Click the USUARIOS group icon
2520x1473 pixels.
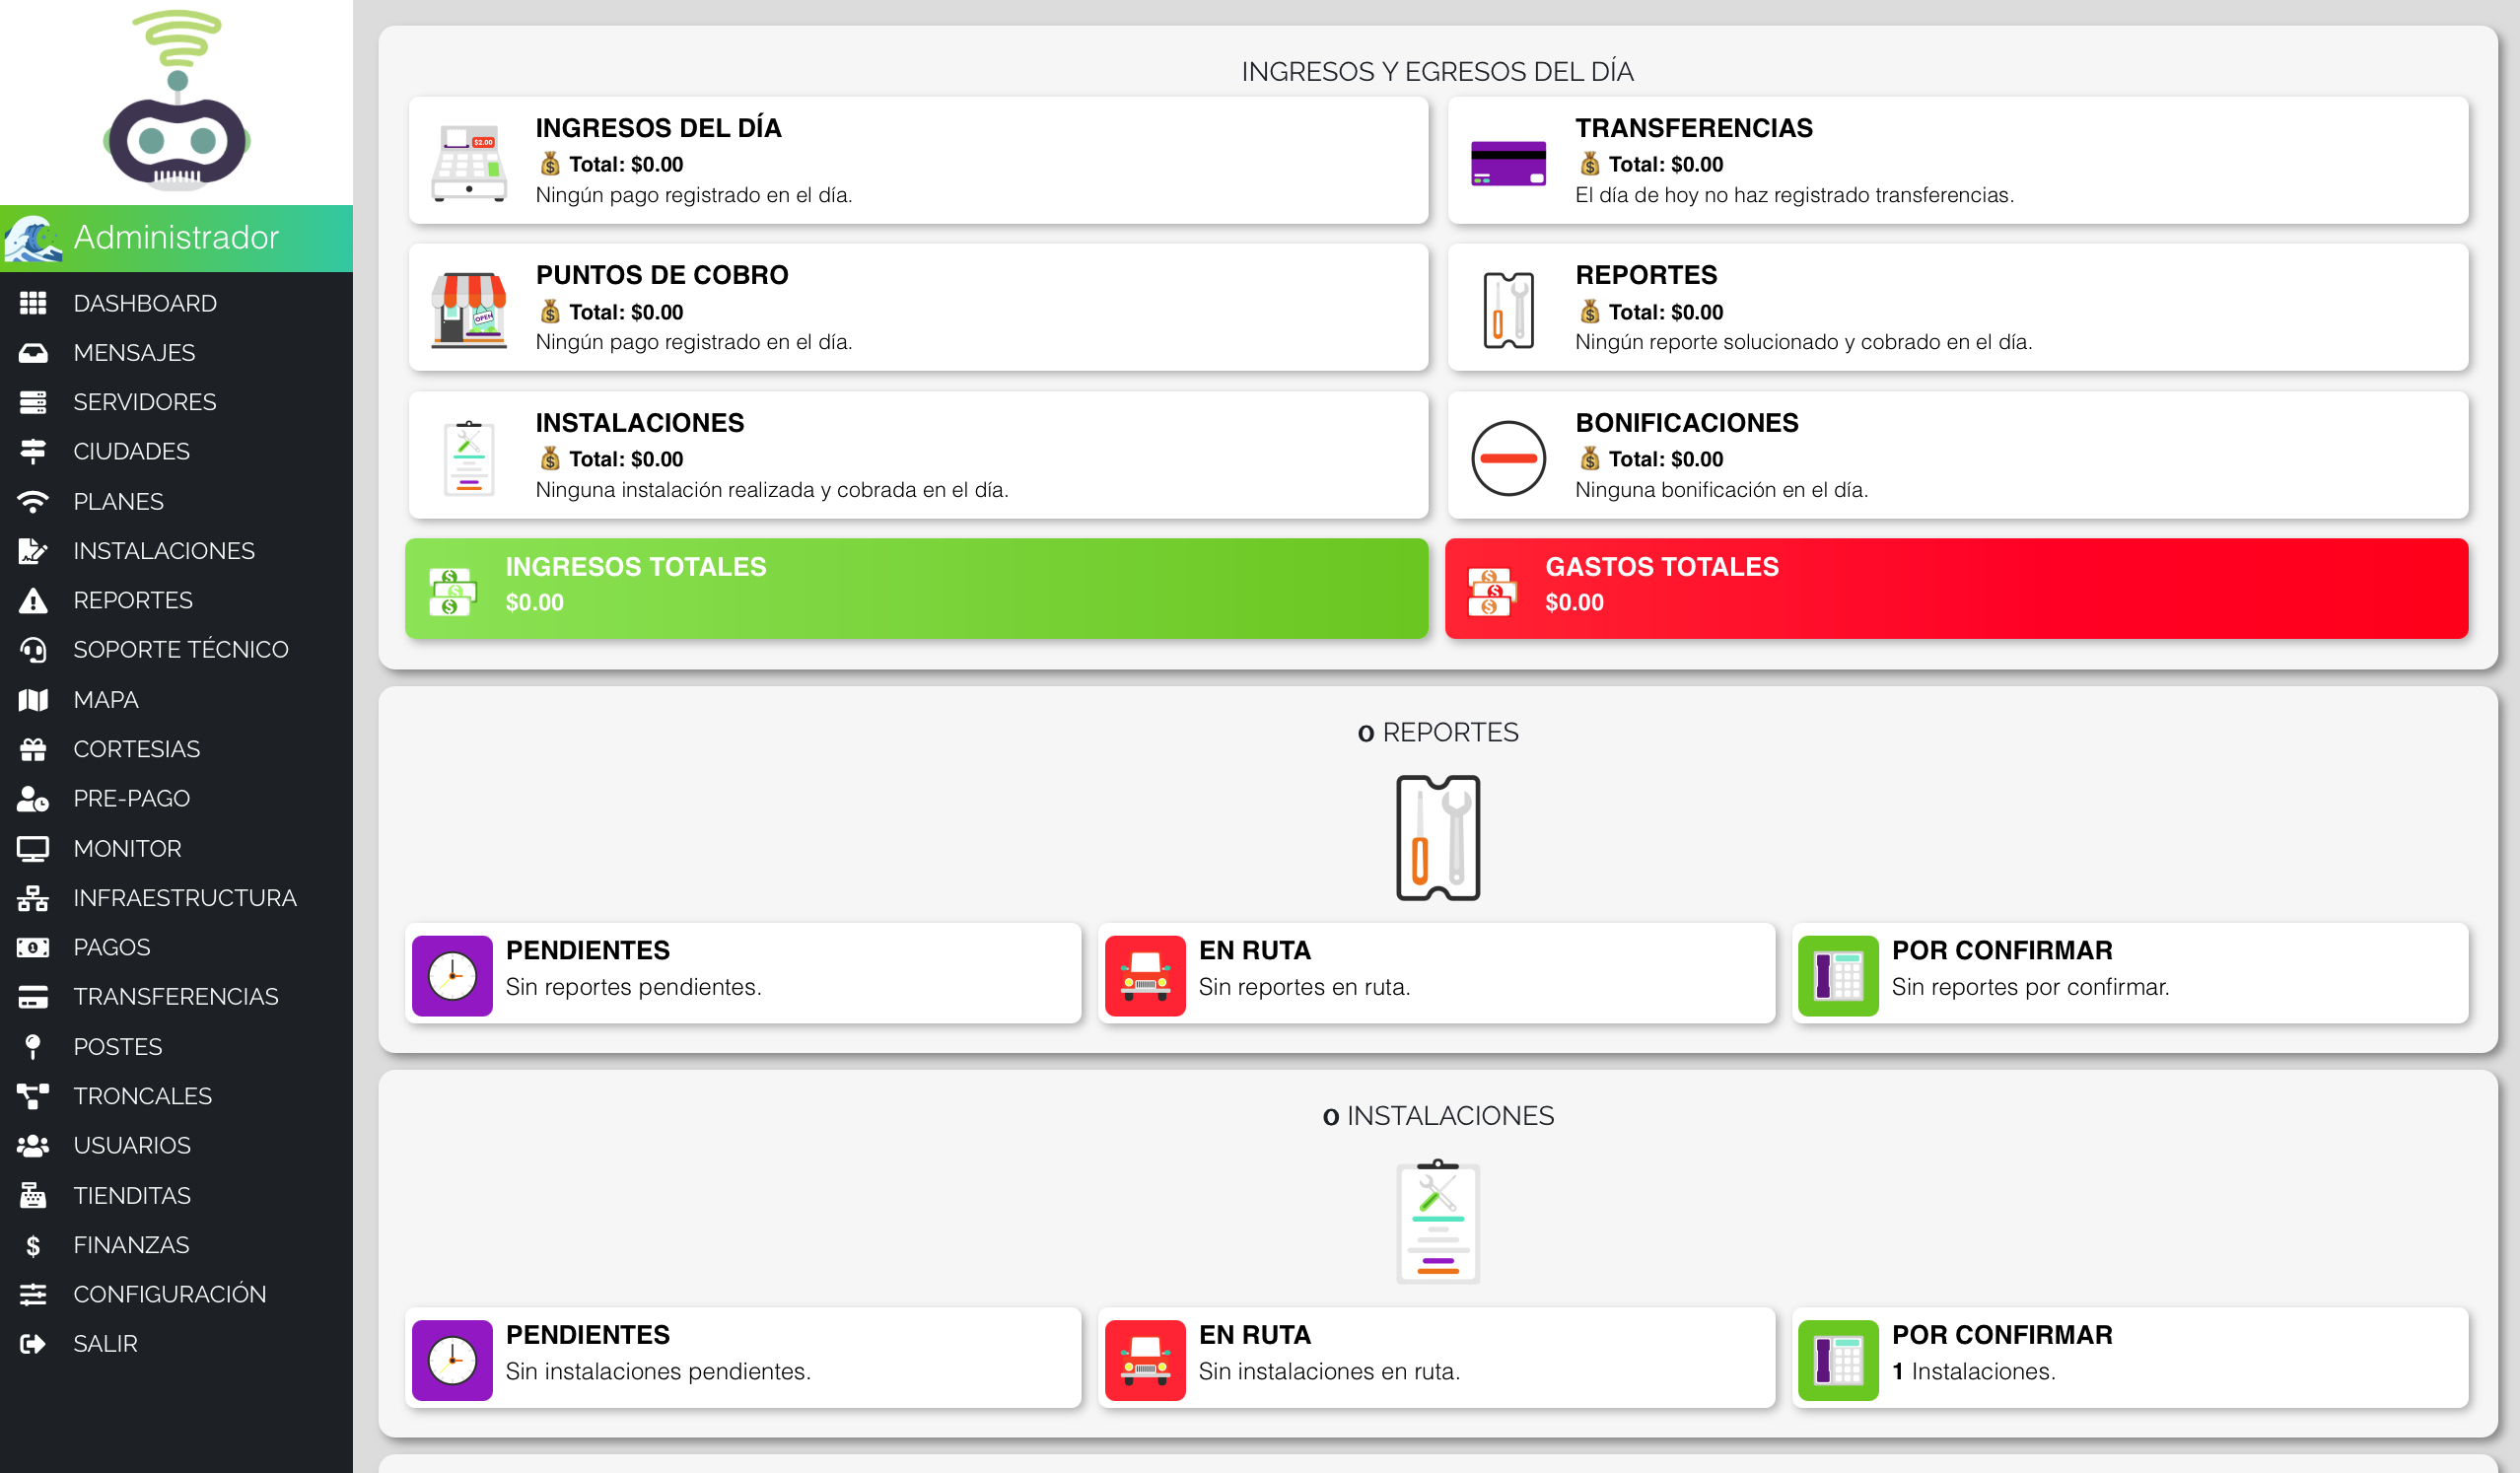[x=33, y=1145]
